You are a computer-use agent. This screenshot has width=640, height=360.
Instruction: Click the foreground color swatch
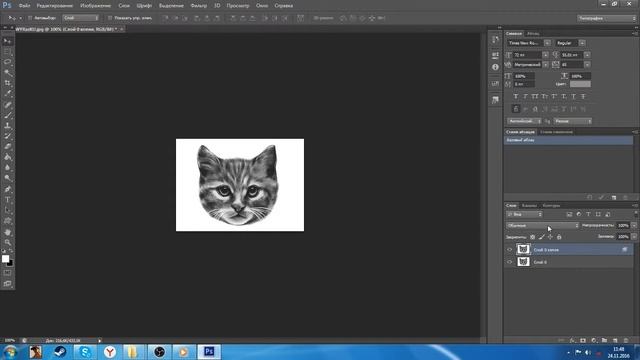(5, 259)
